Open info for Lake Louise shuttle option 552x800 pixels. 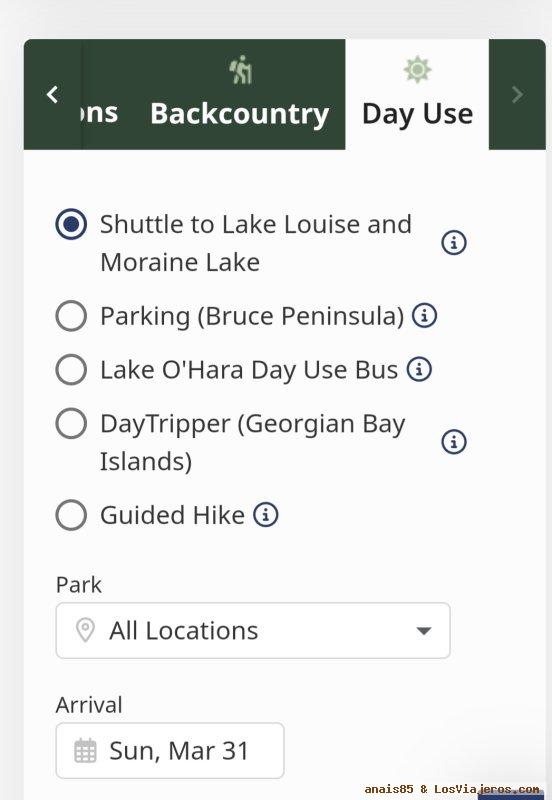454,242
